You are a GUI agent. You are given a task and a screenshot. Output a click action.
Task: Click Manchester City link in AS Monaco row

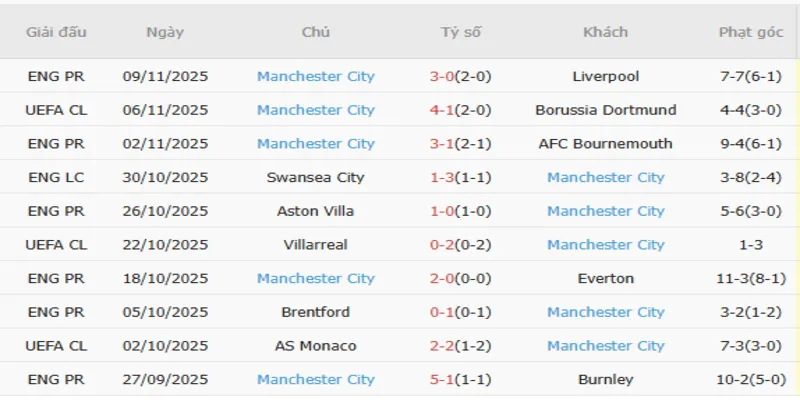pyautogui.click(x=605, y=346)
